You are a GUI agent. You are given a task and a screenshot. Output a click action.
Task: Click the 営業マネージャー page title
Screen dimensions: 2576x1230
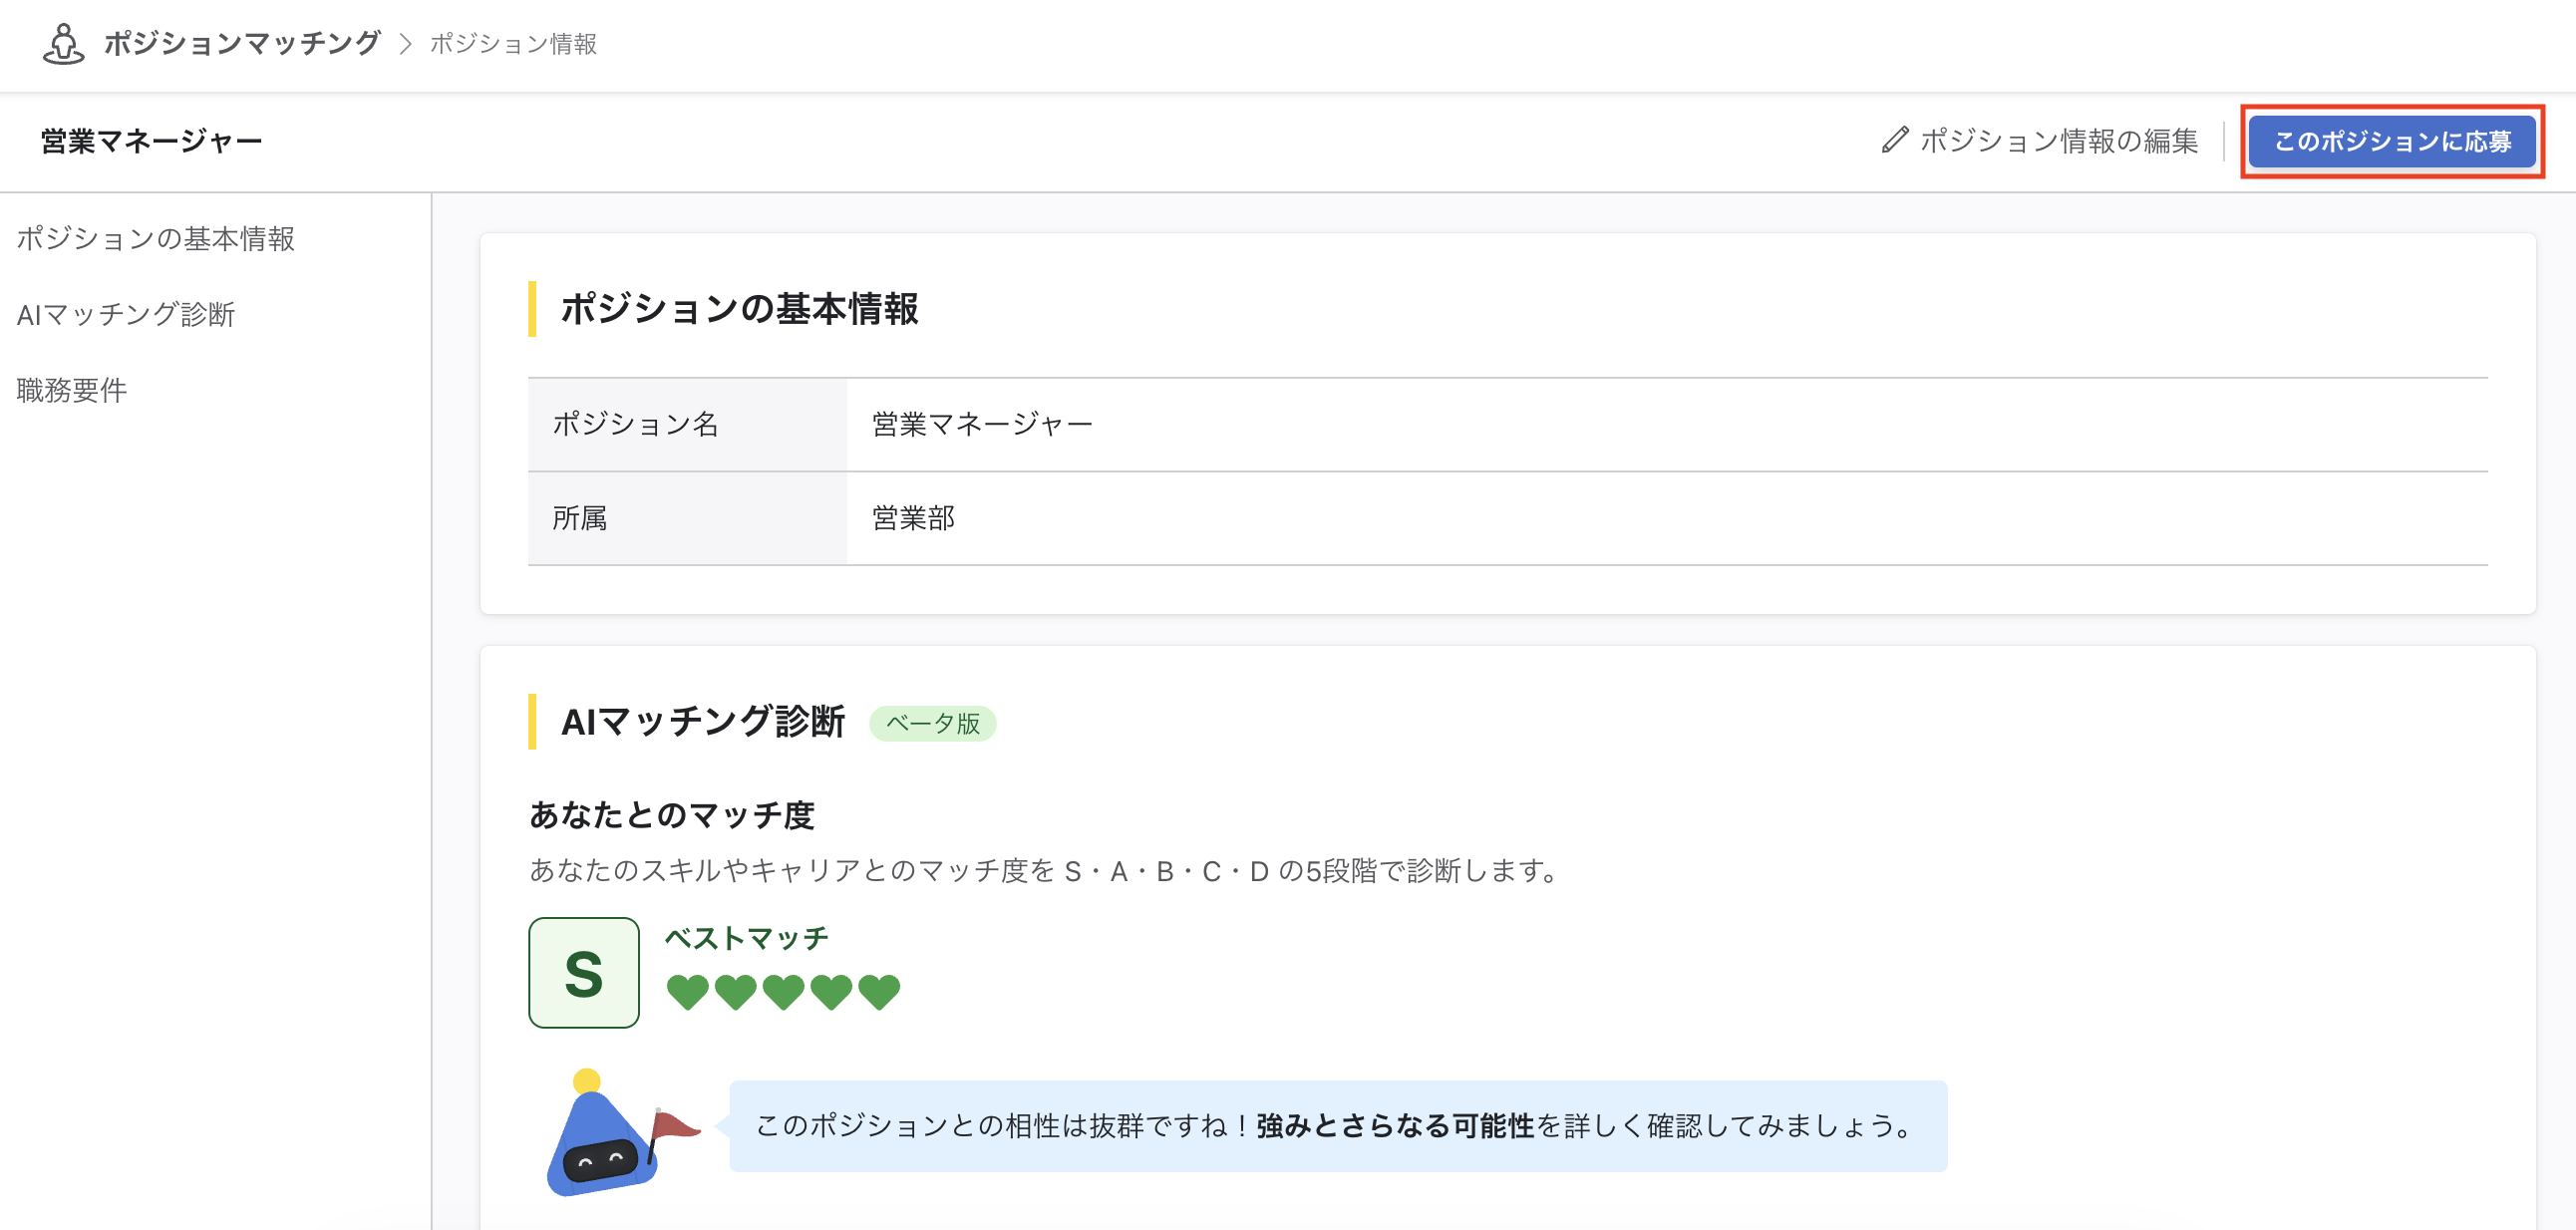[151, 141]
